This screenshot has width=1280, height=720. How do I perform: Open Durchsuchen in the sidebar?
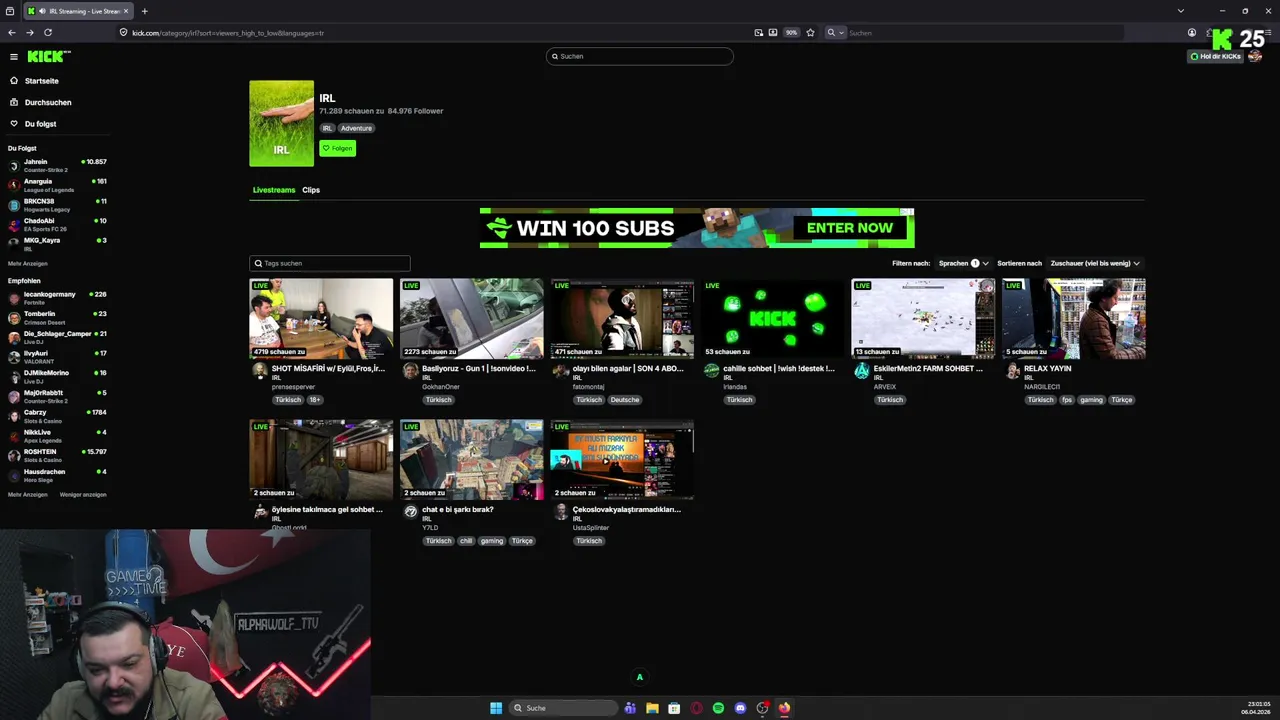point(47,102)
